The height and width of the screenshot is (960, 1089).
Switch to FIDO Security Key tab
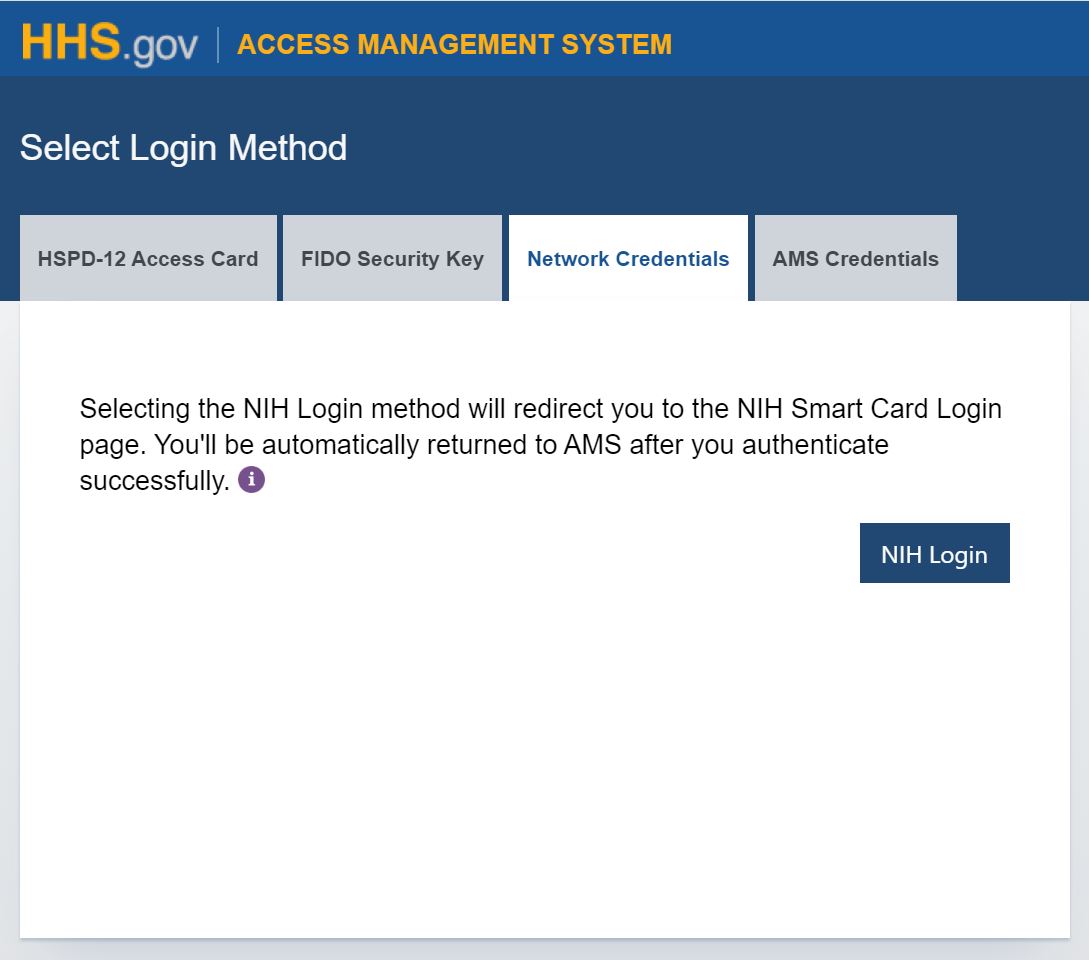pos(392,259)
